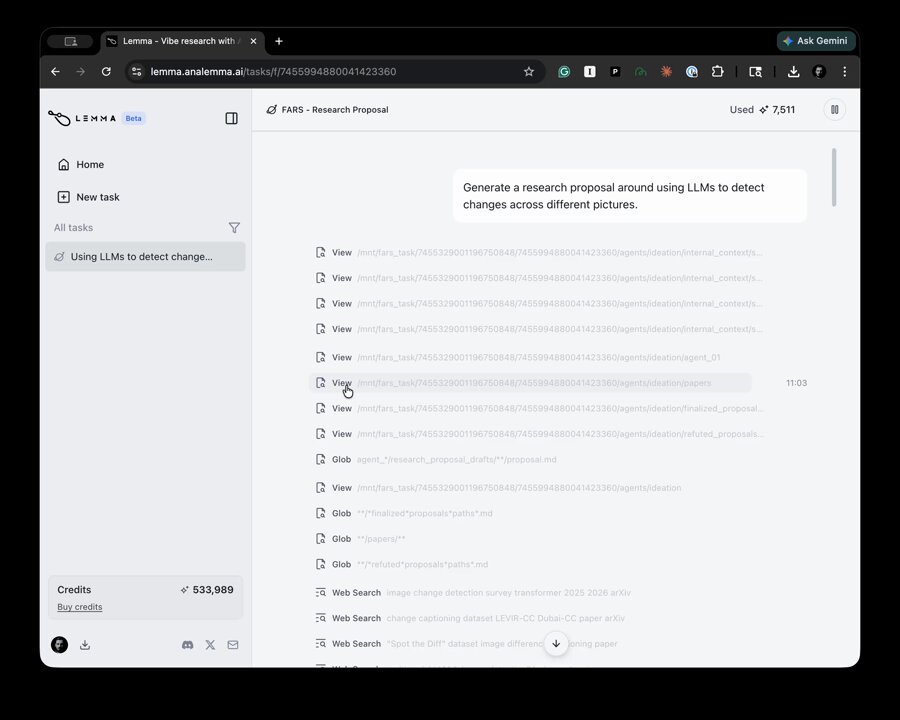Screen dimensions: 900x720
Task: Follow the Buy credits link
Action: 80,607
